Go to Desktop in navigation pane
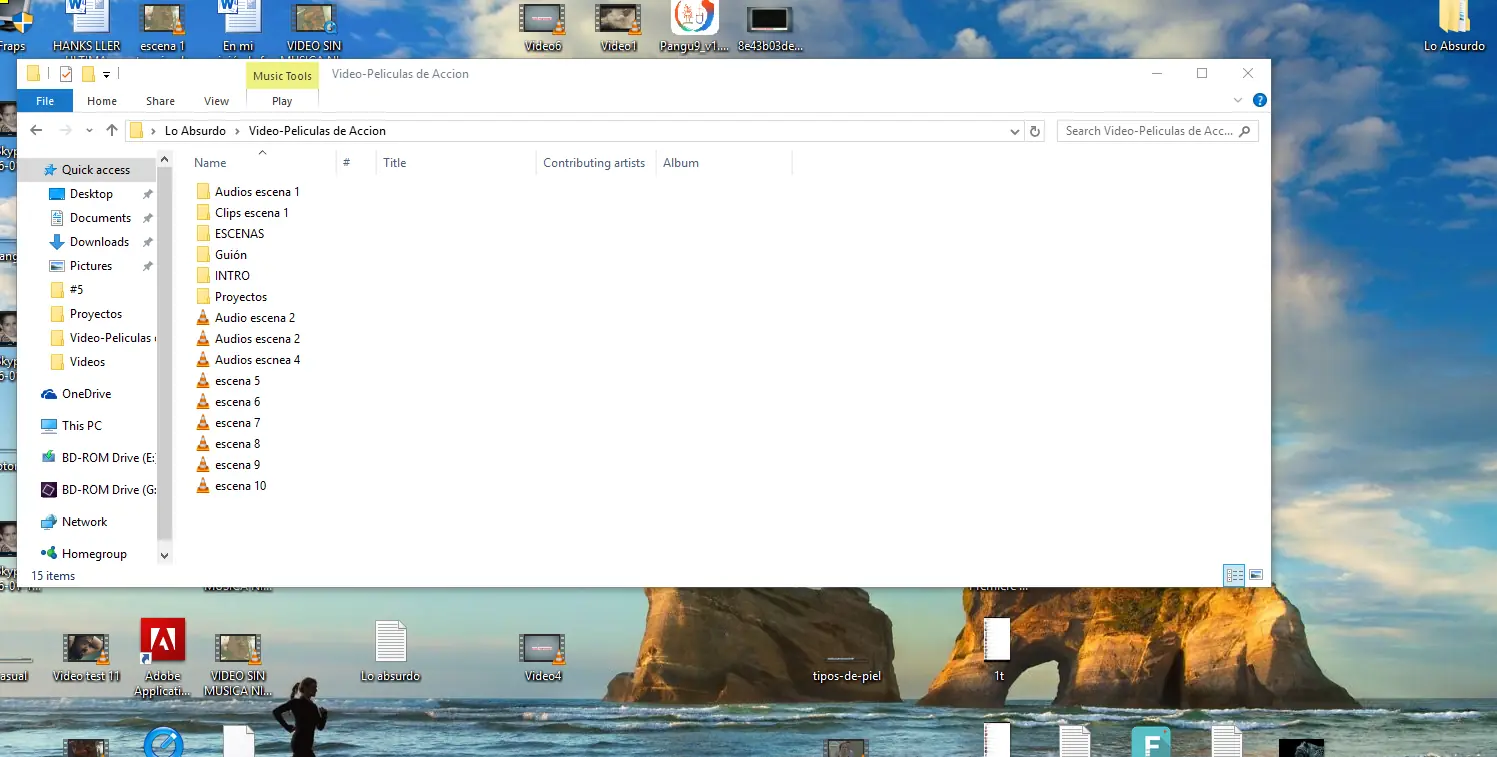 [x=91, y=193]
